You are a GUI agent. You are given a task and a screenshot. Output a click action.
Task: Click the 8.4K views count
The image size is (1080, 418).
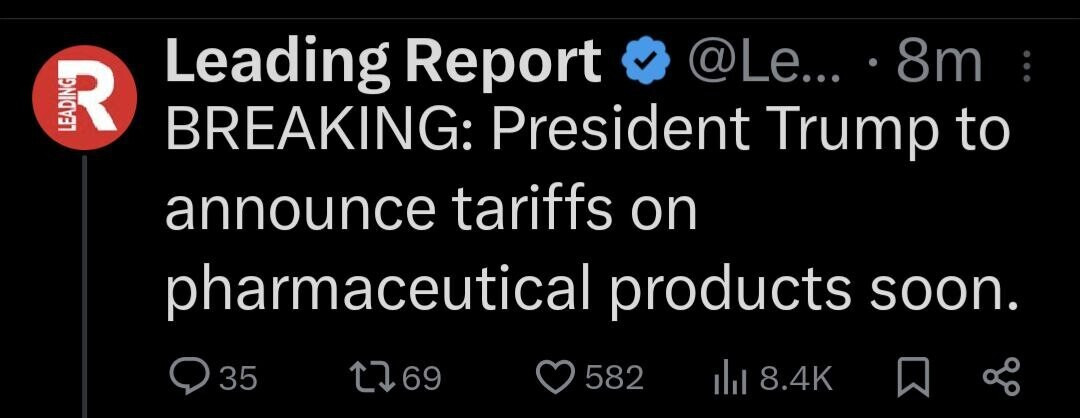click(x=796, y=378)
